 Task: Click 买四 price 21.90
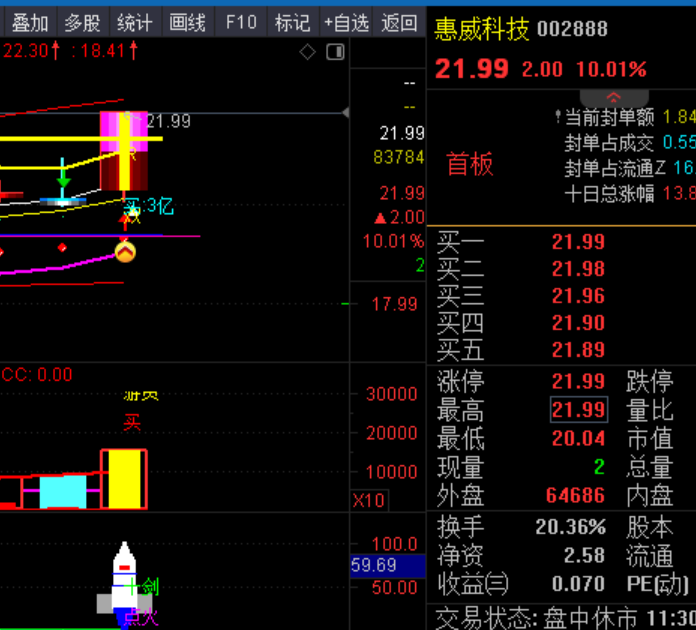coord(578,323)
